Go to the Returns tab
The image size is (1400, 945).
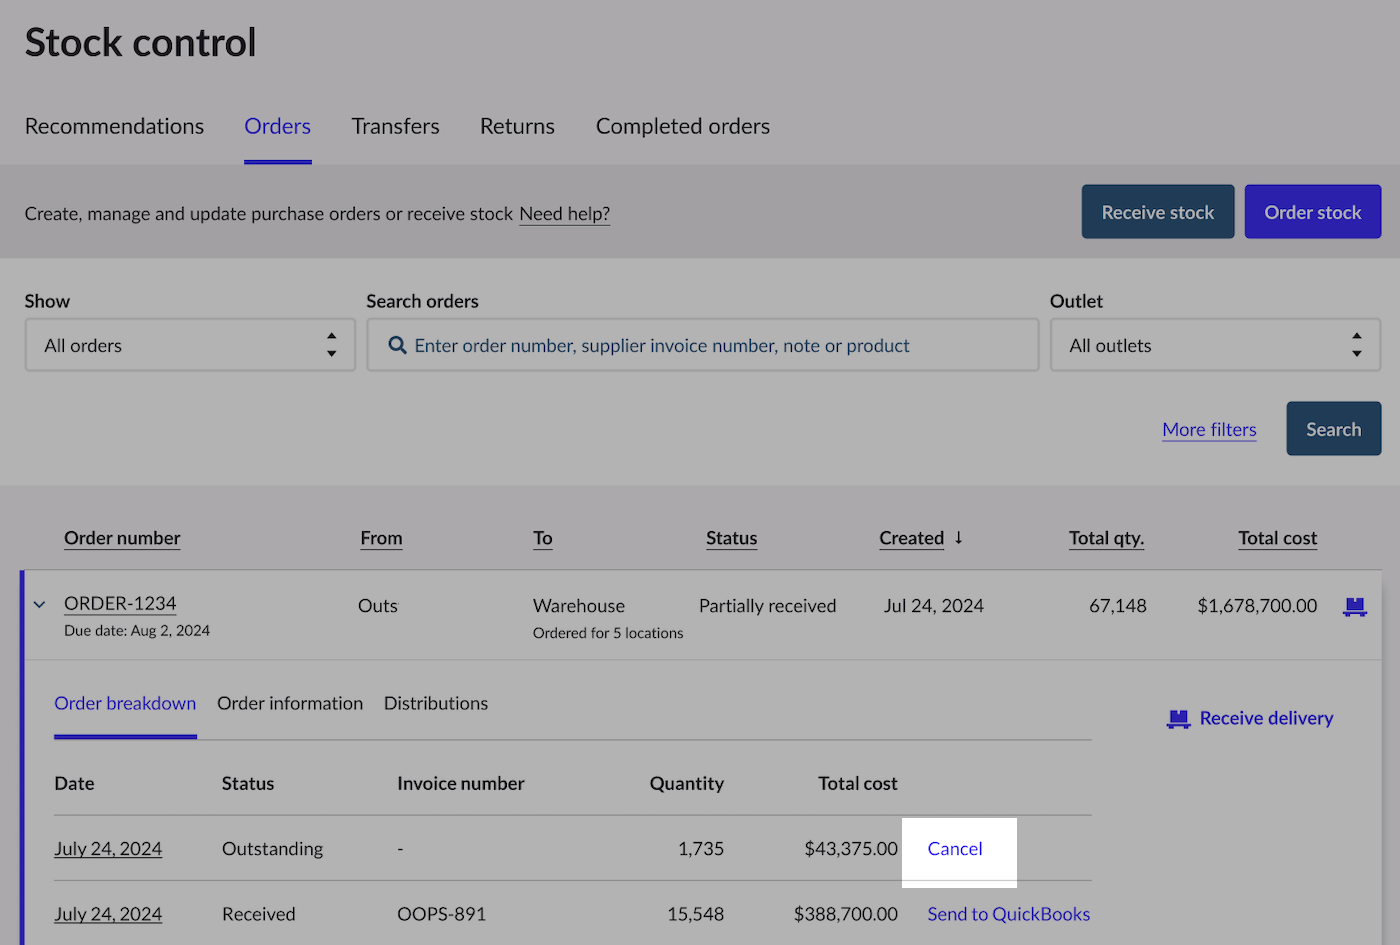(x=517, y=126)
